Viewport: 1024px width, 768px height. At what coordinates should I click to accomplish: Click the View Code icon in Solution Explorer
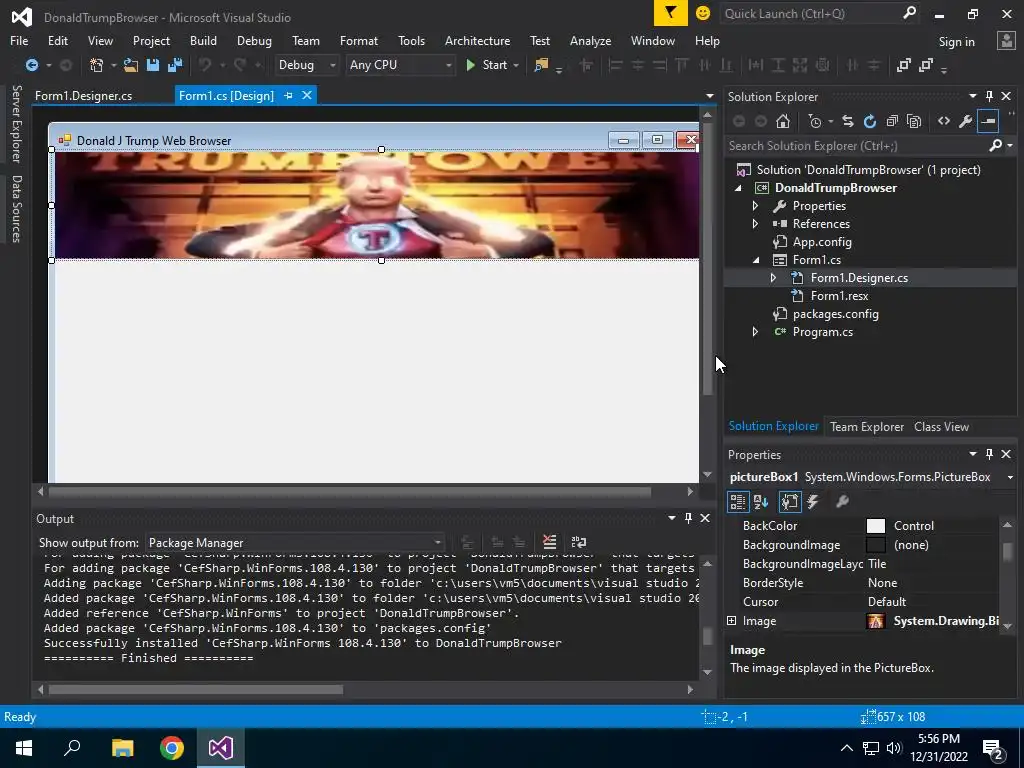(944, 121)
